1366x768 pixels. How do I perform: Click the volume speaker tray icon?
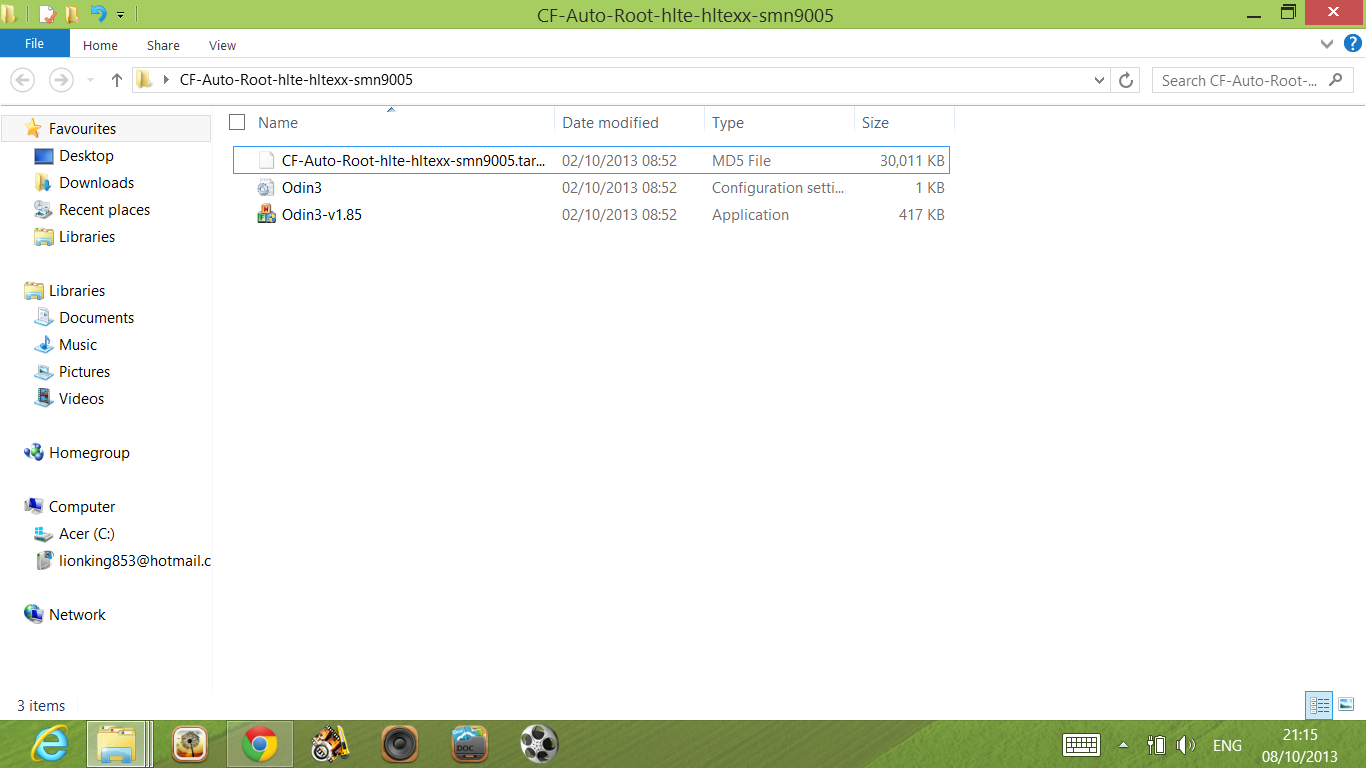click(x=1187, y=745)
